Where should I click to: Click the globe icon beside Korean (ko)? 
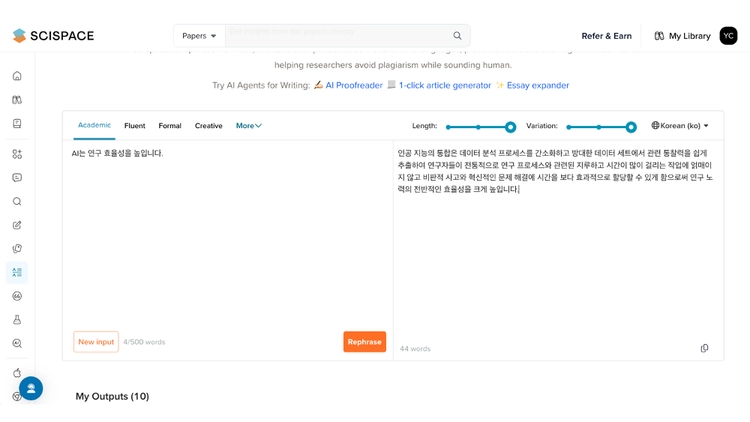pyautogui.click(x=655, y=125)
